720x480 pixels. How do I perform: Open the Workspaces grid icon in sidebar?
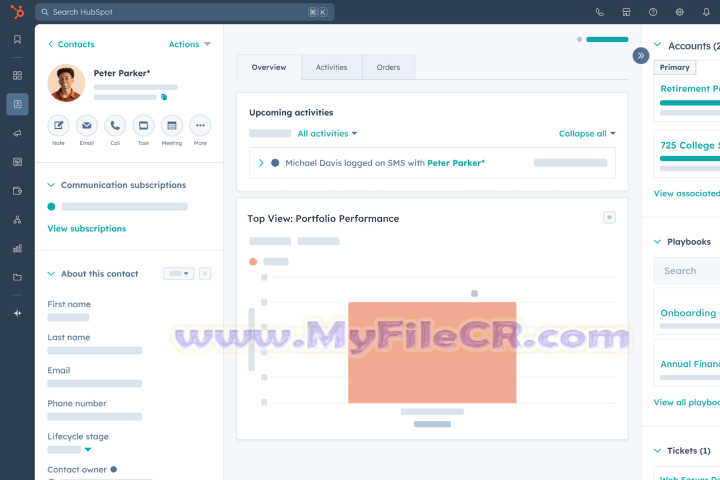click(17, 75)
